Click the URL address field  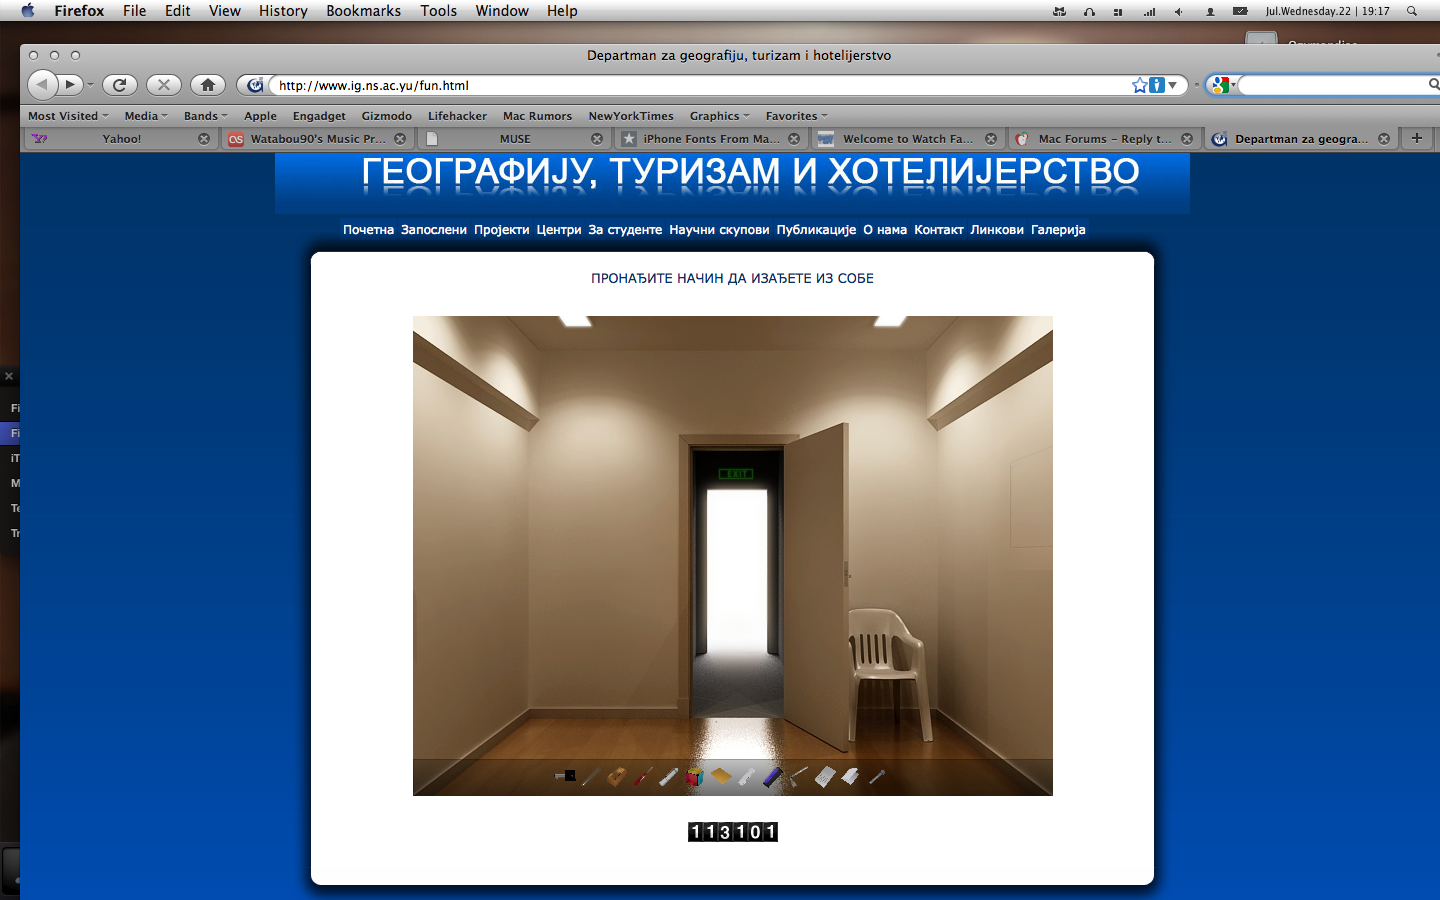(x=700, y=85)
